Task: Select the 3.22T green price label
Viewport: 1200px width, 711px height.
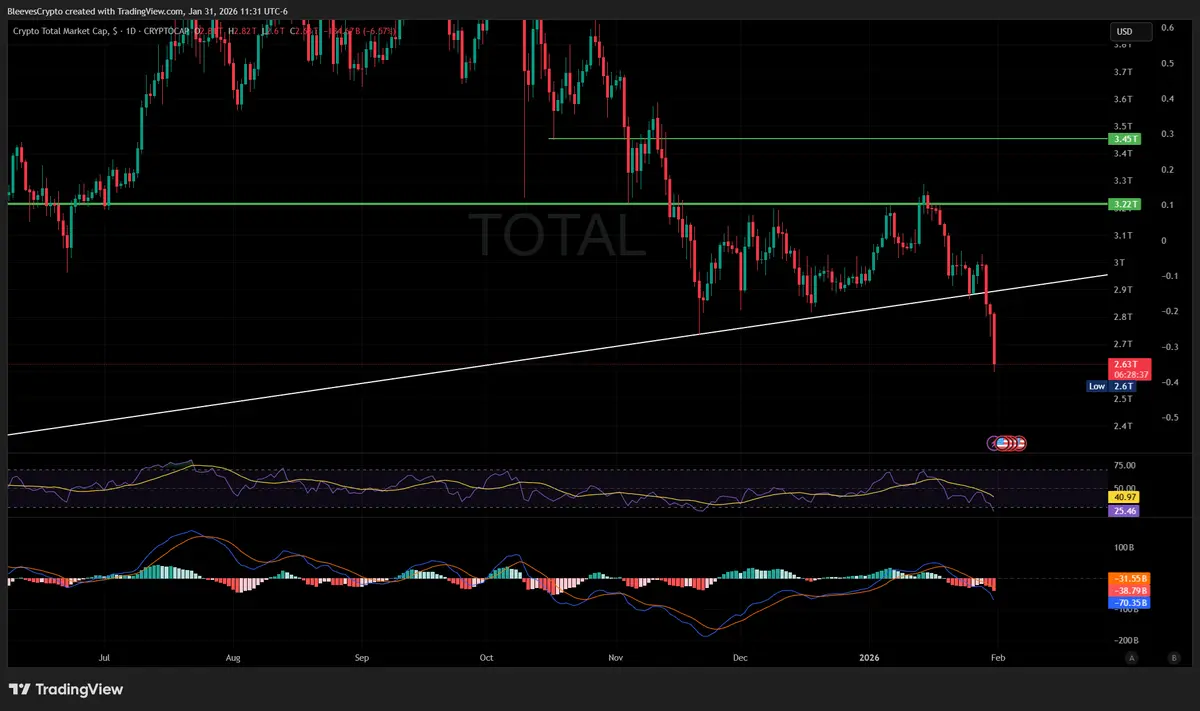Action: point(1124,204)
